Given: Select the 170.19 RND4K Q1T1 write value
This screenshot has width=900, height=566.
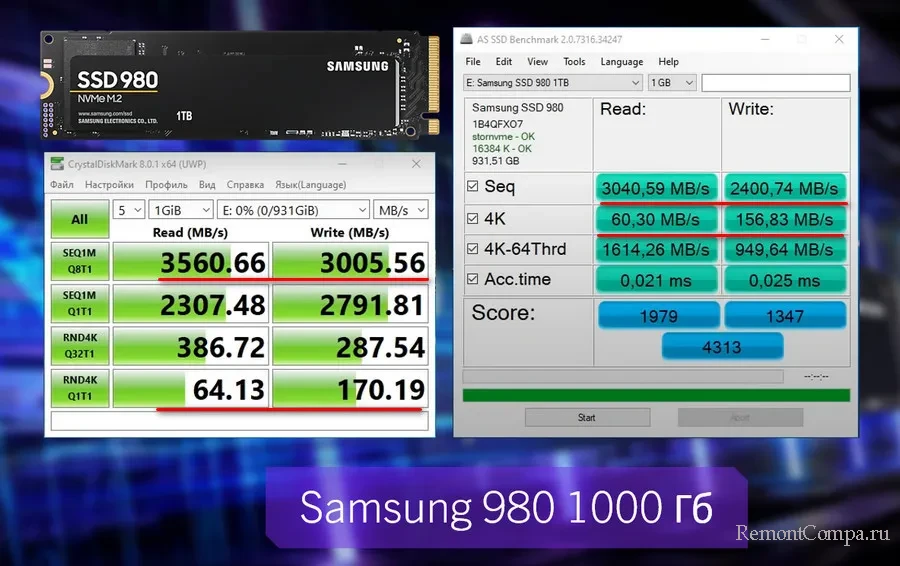Looking at the screenshot, I should pyautogui.click(x=350, y=389).
